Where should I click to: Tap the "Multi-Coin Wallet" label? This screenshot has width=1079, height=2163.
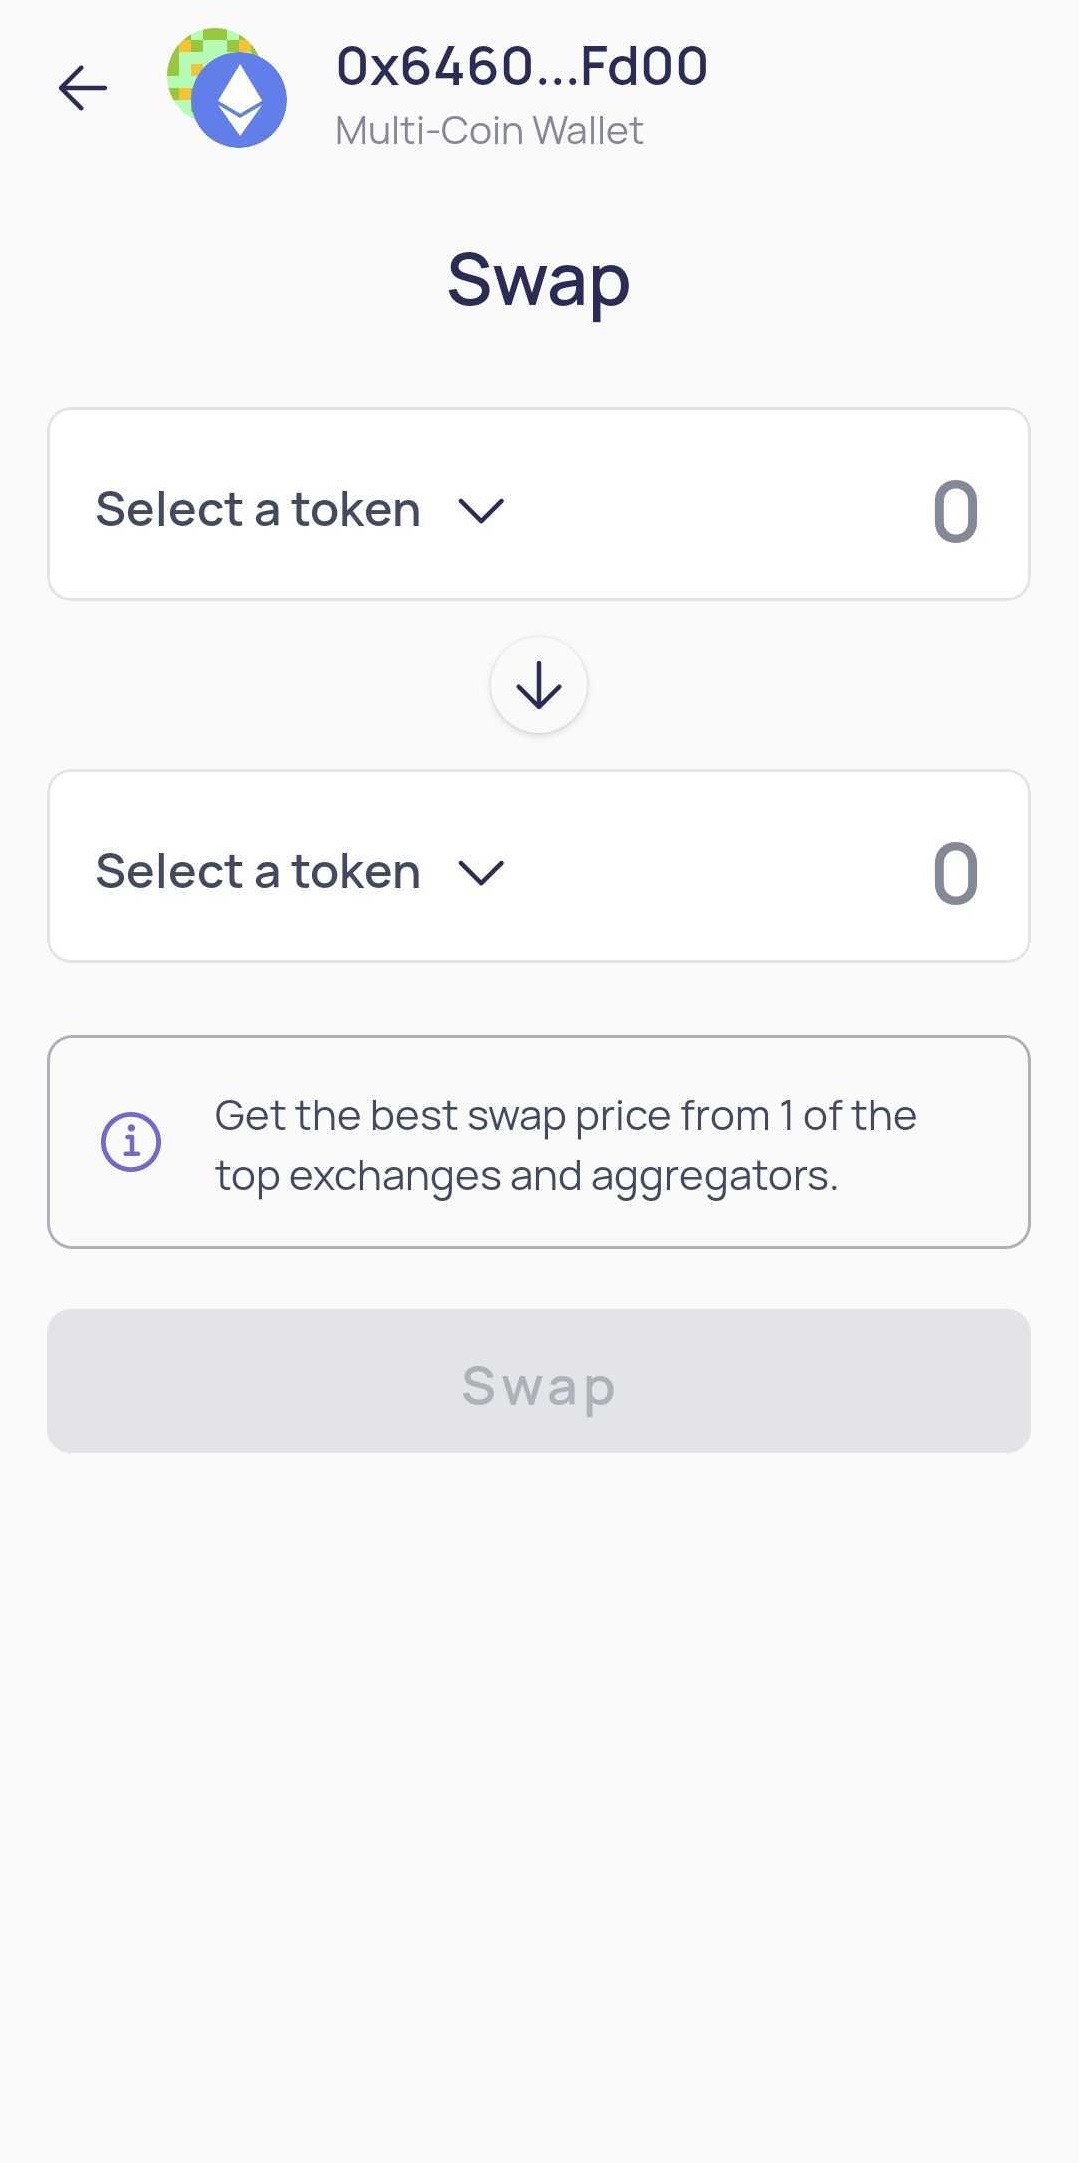489,131
